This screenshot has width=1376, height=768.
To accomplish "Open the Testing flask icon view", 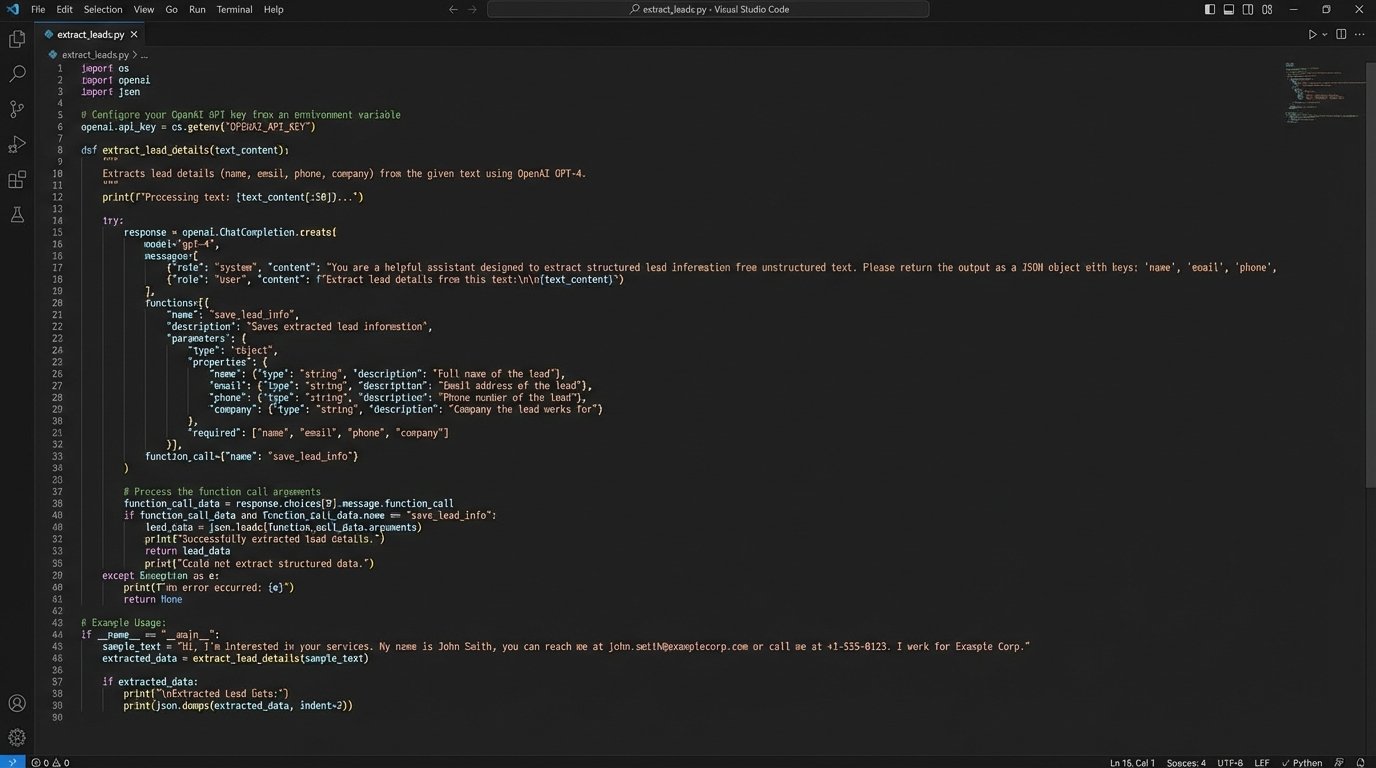I will 17,215.
